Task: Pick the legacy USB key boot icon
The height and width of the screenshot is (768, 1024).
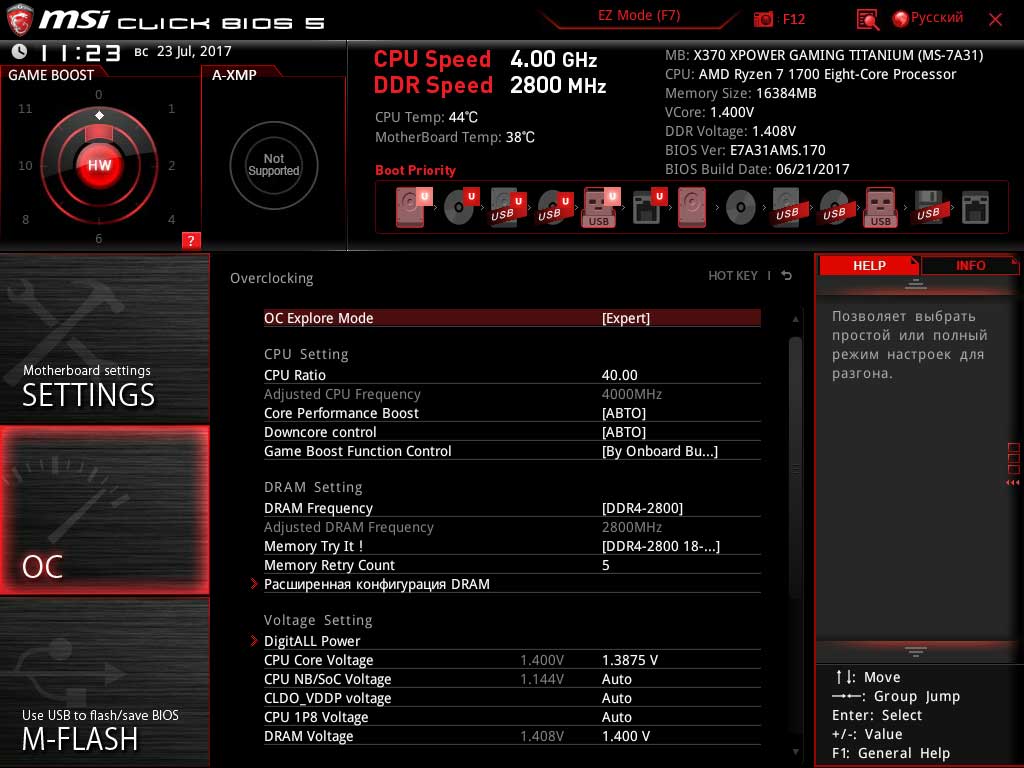Action: (x=881, y=207)
